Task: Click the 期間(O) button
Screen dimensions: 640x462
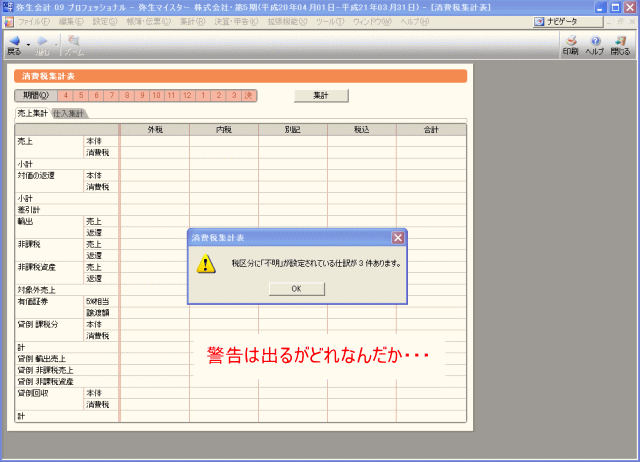Action: point(36,96)
